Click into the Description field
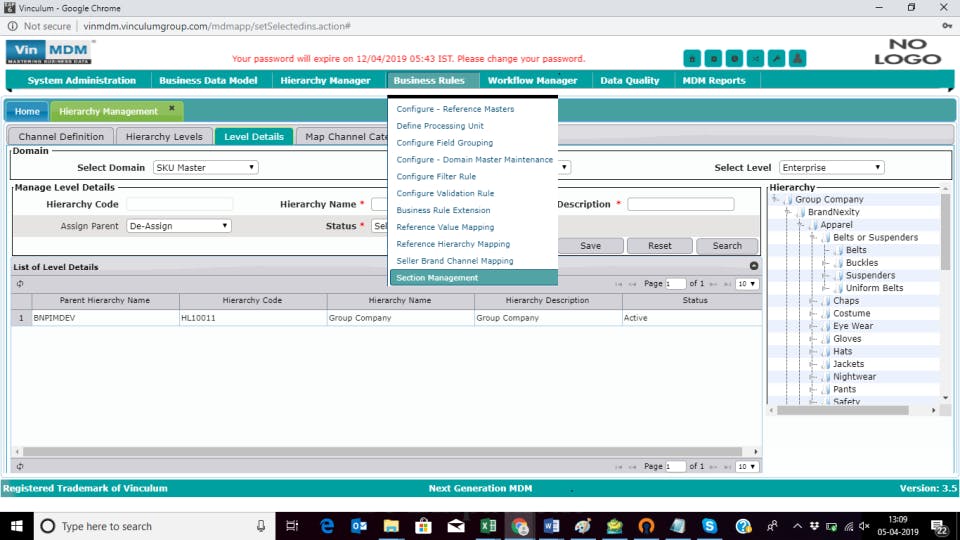This screenshot has height=540, width=960. pos(680,204)
